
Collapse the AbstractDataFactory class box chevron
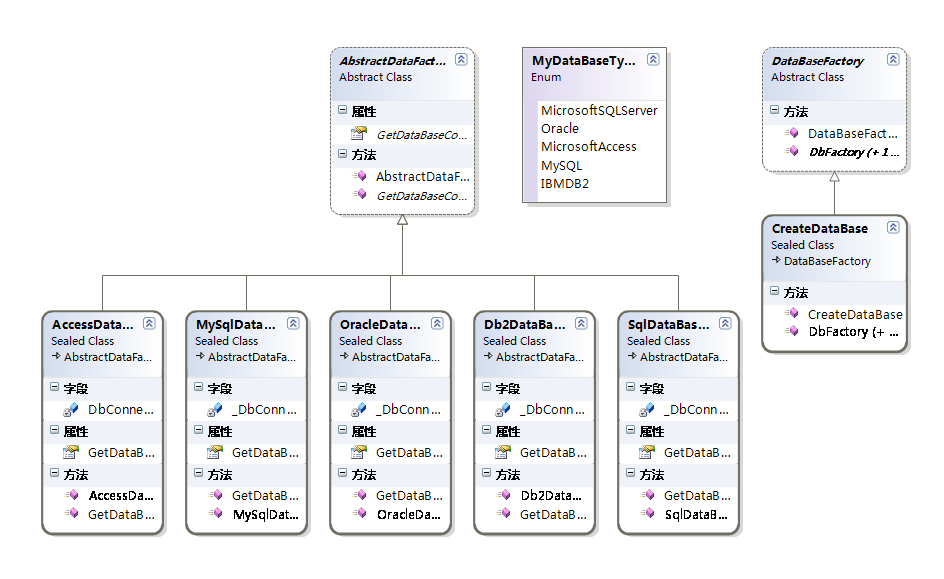click(x=461, y=59)
